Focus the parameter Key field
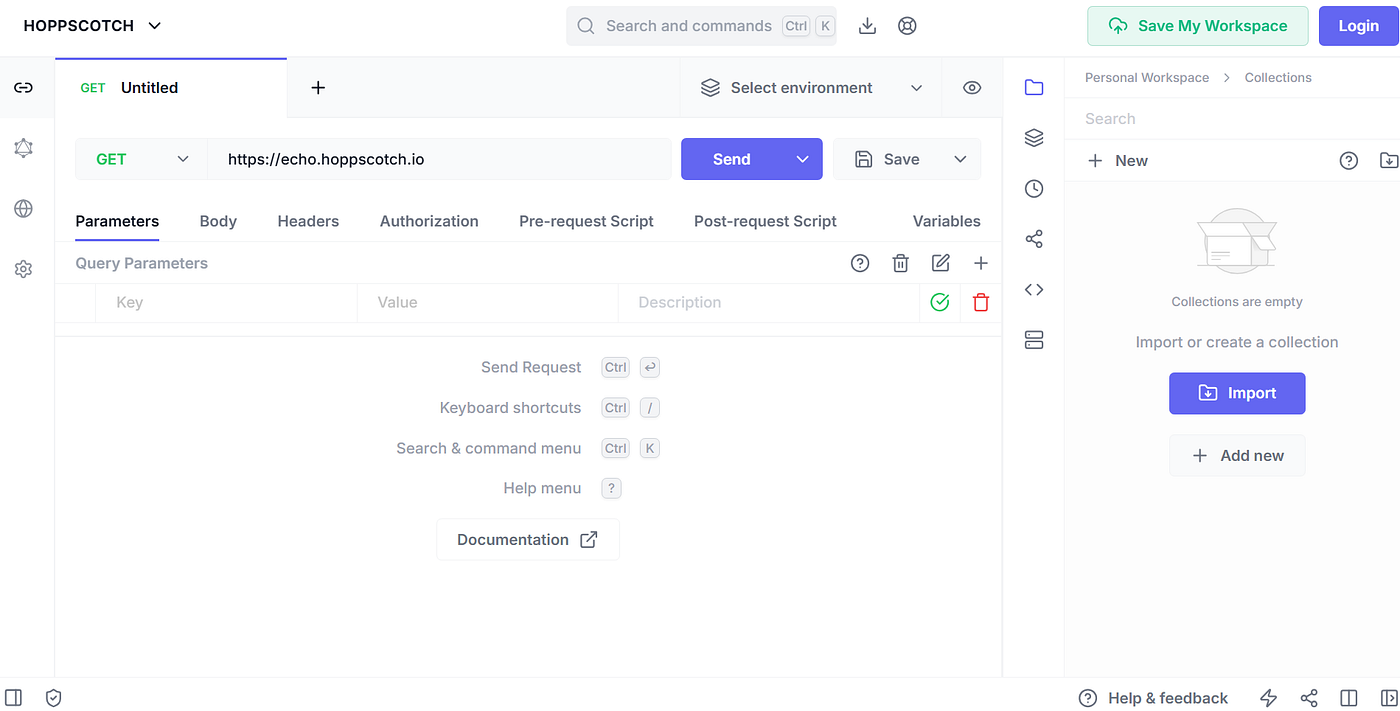 226,302
